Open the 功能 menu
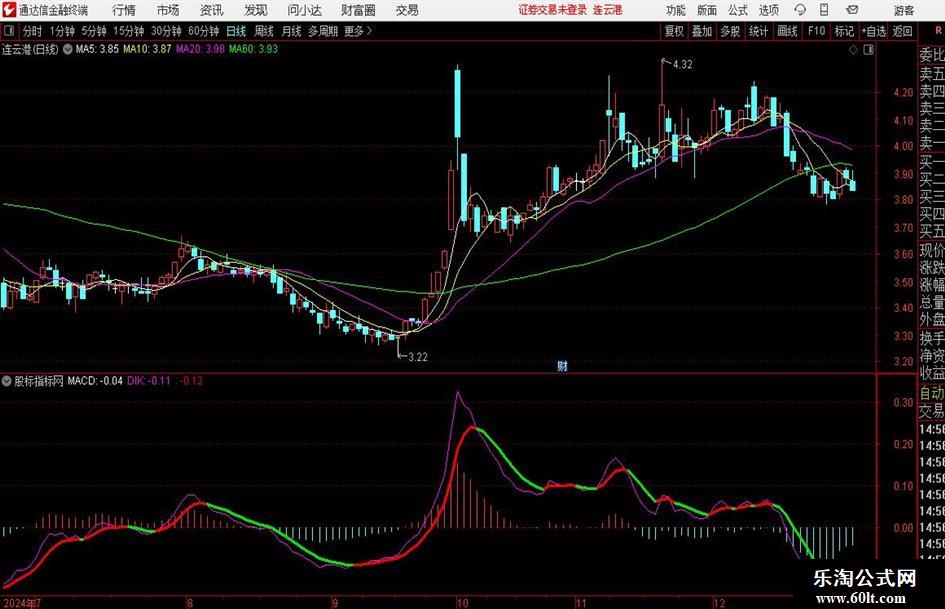The image size is (945, 609). click(676, 10)
